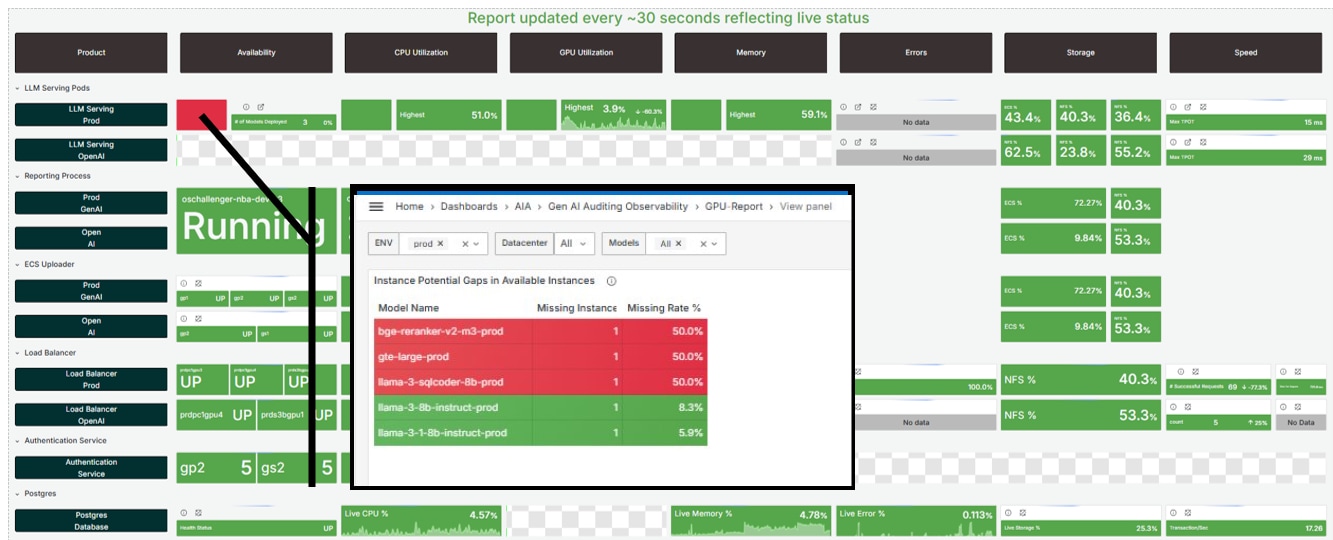The height and width of the screenshot is (540, 1333).
Task: Click the Speed header button
Action: tap(1246, 52)
